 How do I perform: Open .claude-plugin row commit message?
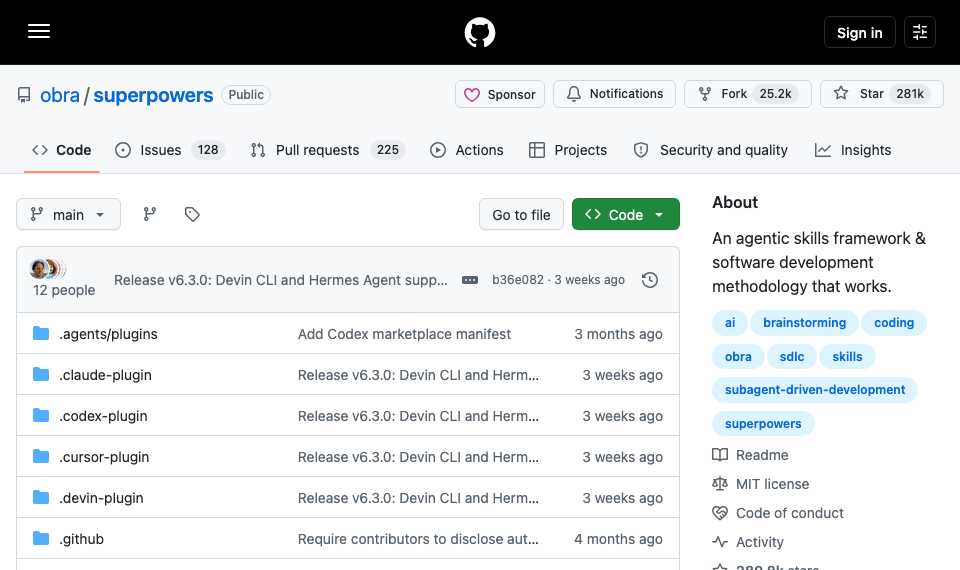(x=418, y=375)
